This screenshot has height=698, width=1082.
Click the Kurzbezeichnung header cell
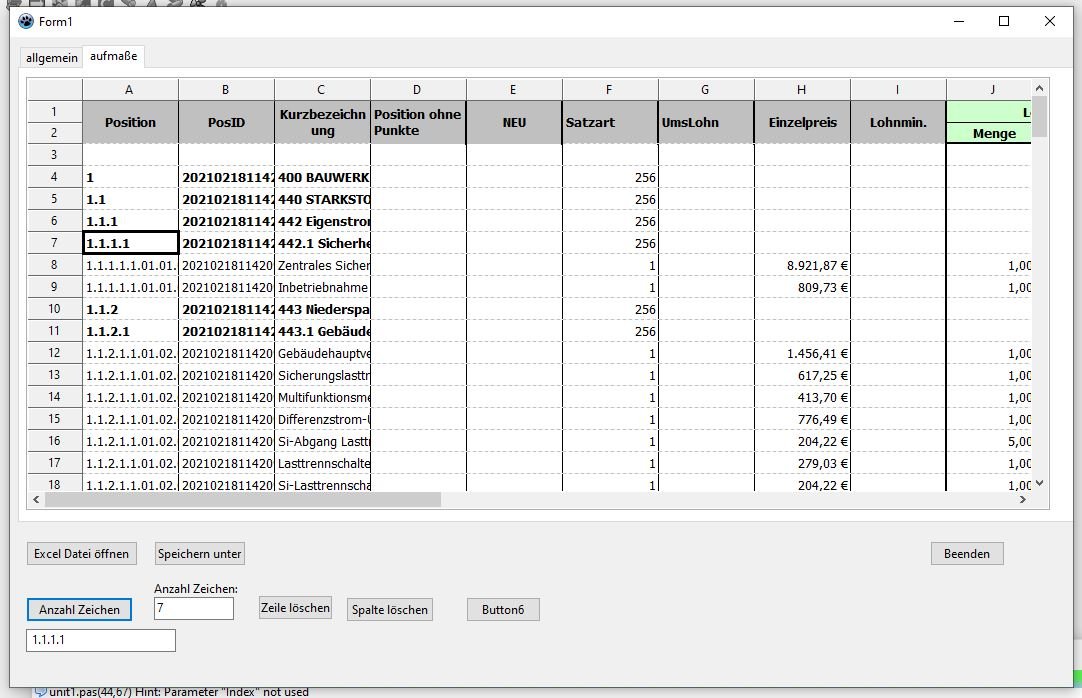pyautogui.click(x=322, y=122)
